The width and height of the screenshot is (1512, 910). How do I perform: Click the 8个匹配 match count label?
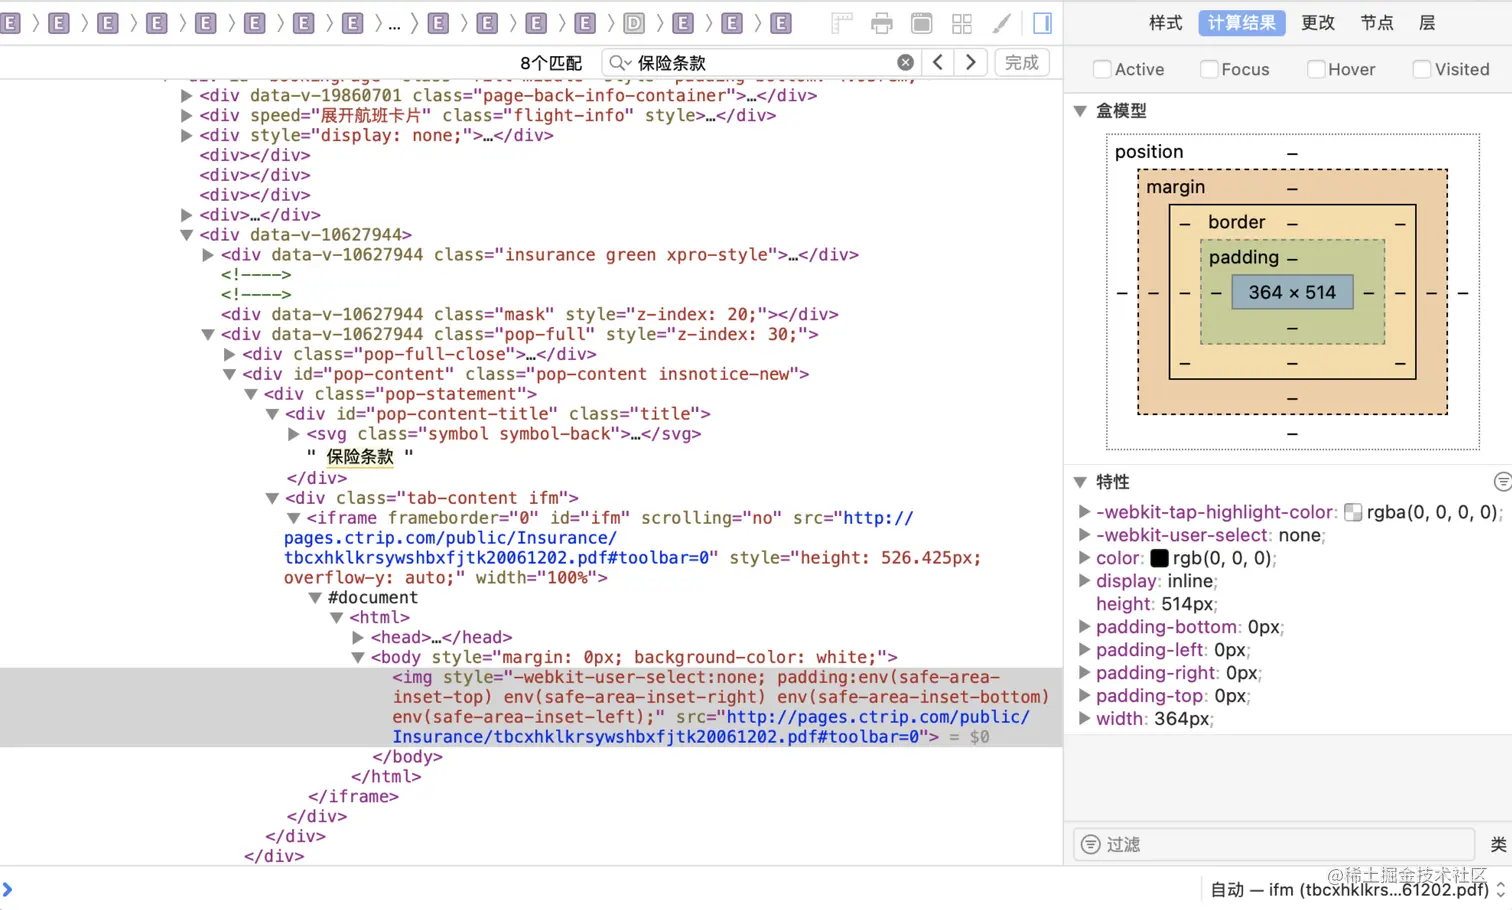click(x=551, y=63)
